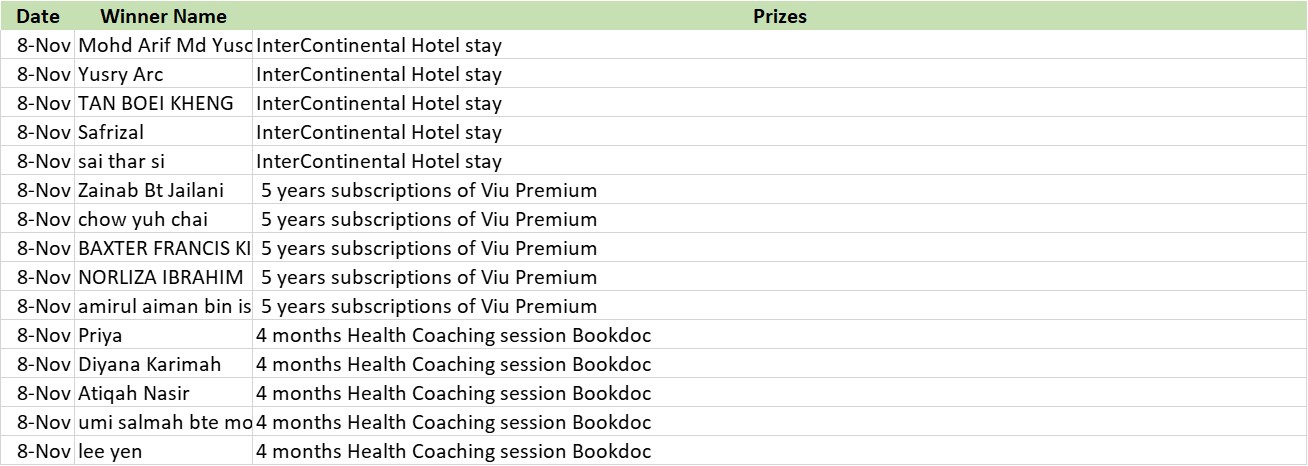
Task: Select the Winner Name header cell
Action: point(163,16)
